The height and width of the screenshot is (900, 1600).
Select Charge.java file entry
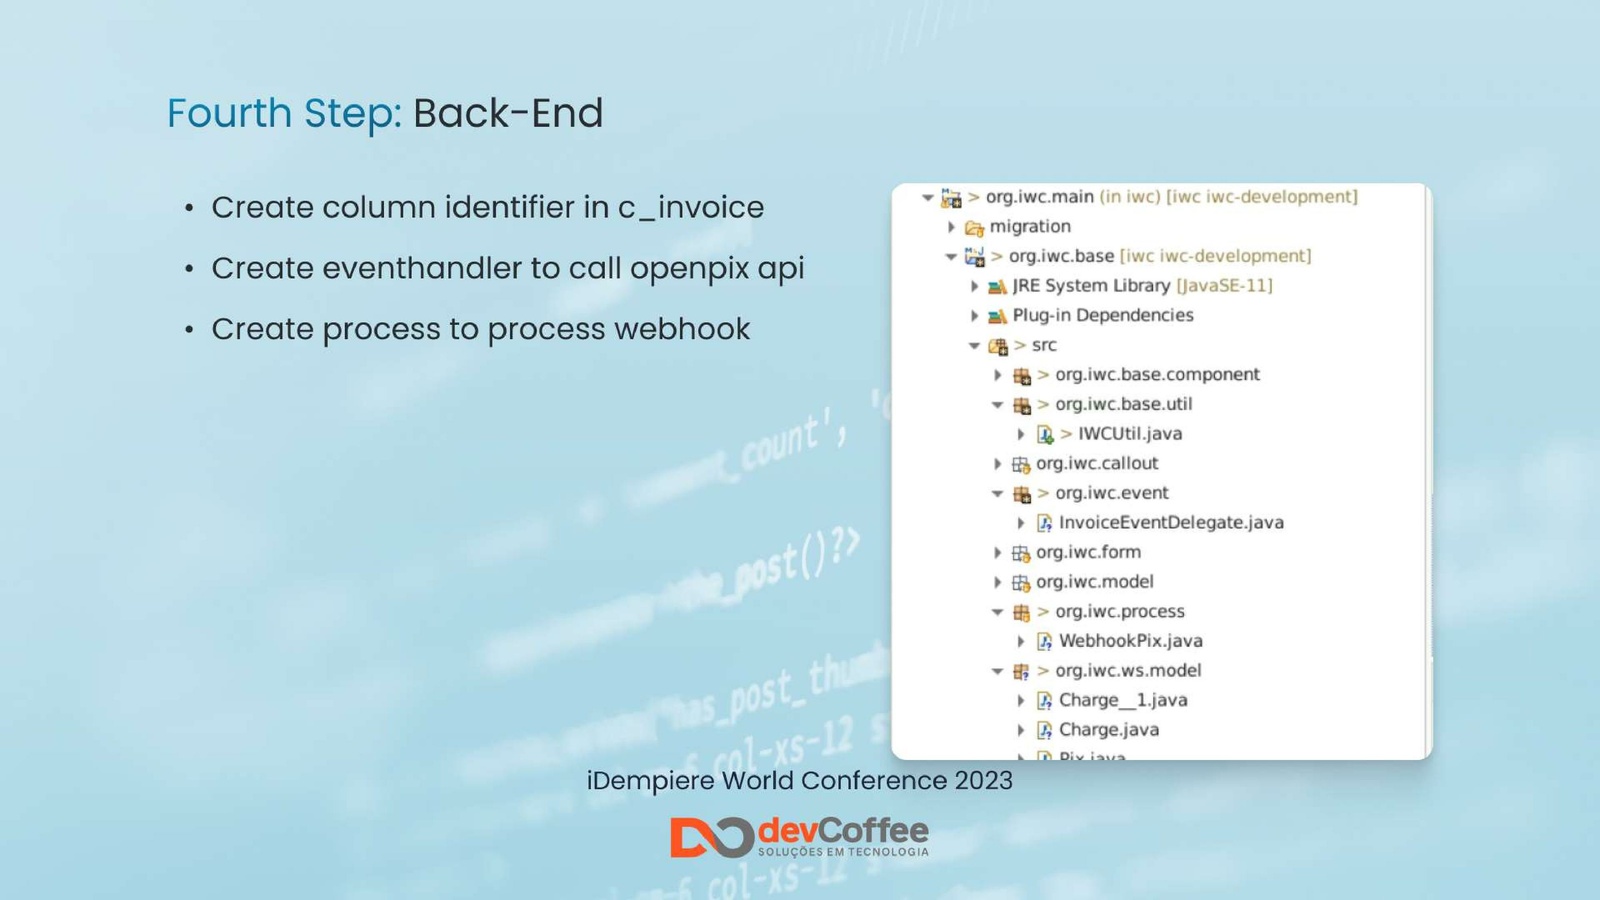coord(1108,730)
